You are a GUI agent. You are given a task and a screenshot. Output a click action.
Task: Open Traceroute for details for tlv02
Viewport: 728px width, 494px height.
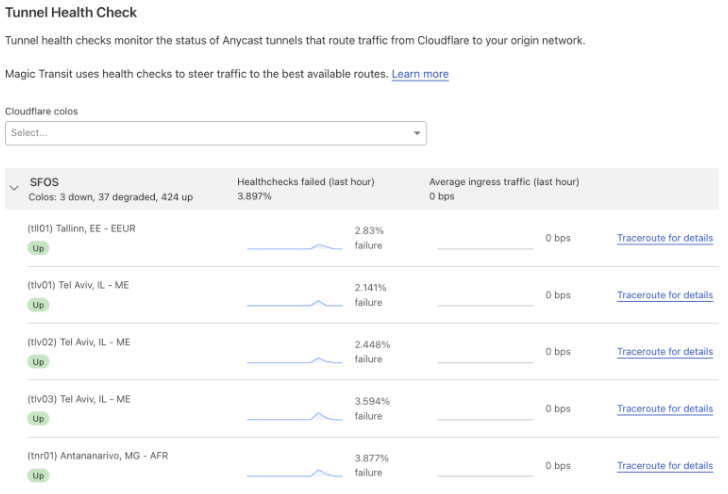[664, 352]
